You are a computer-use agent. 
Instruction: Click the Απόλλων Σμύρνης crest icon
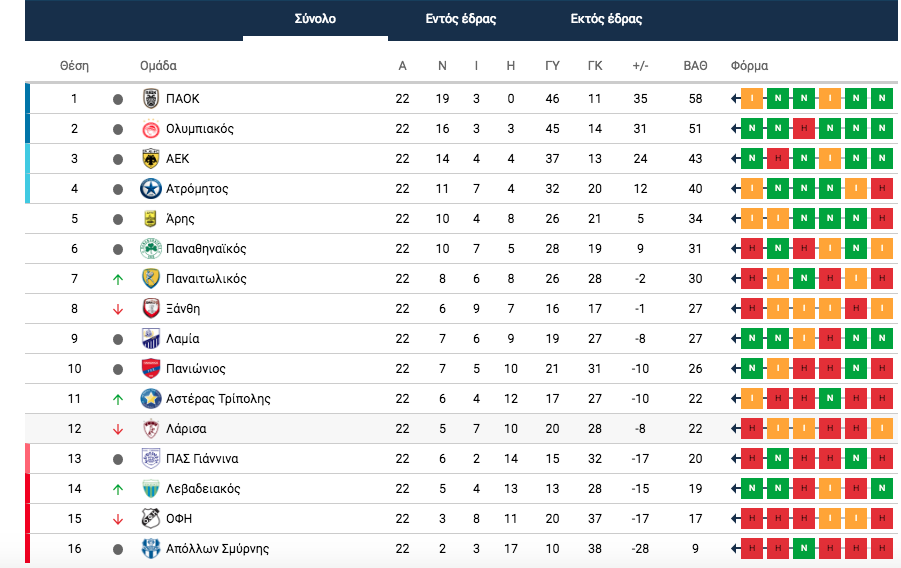tap(151, 548)
